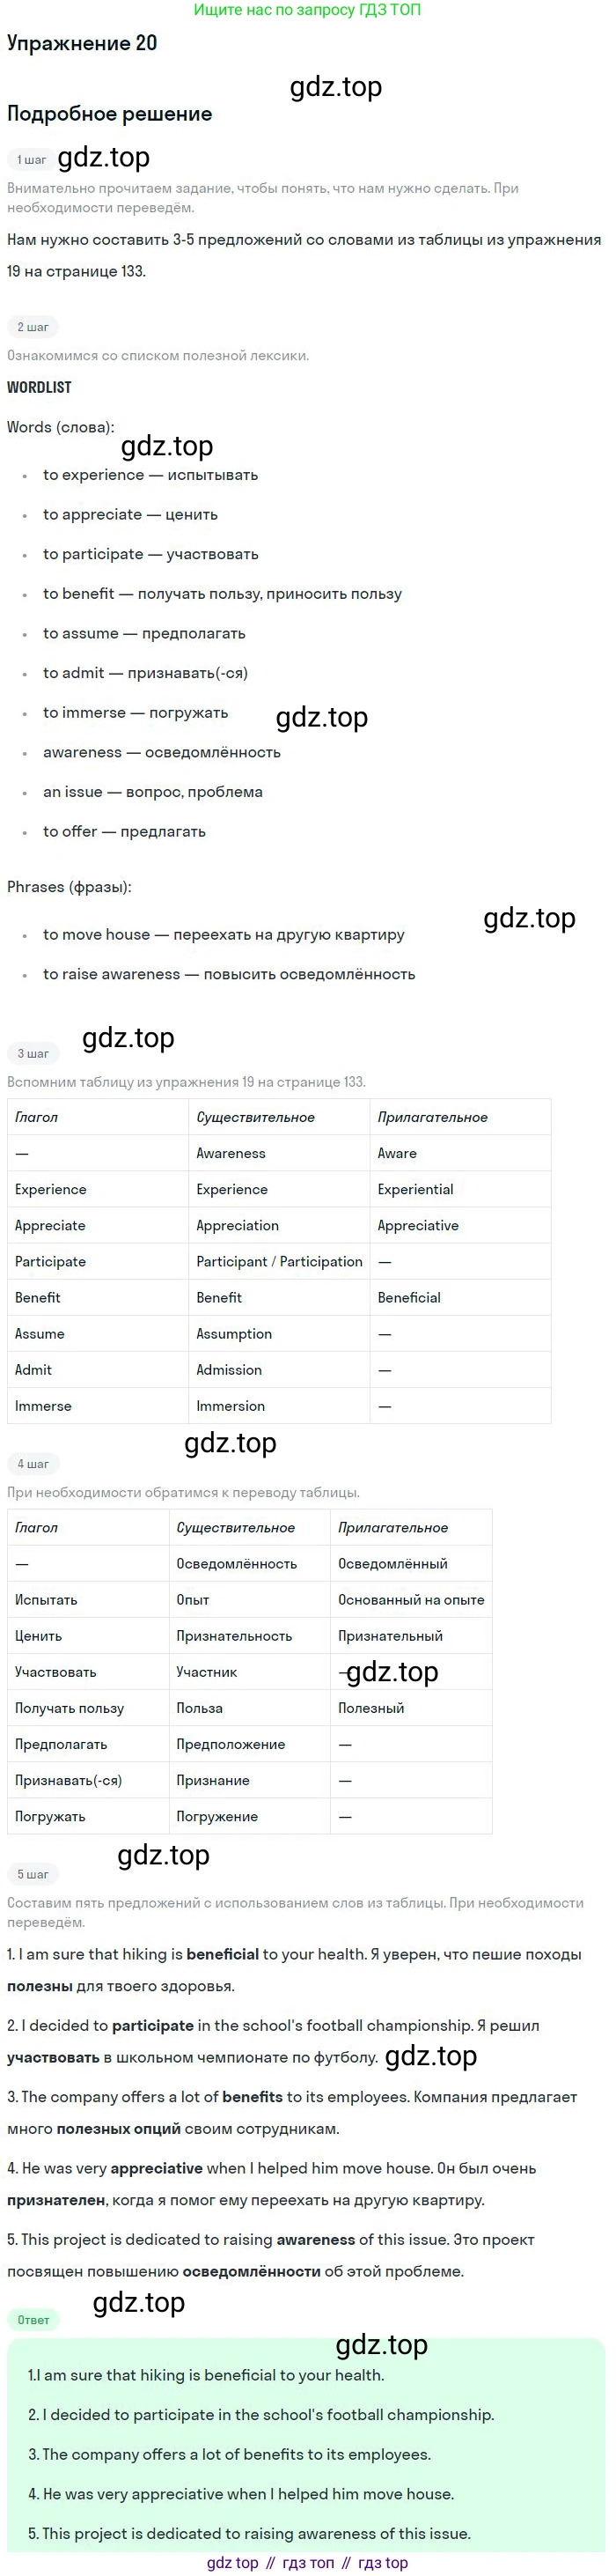Click the "to immerse — погружать" list item
The width and height of the screenshot is (616, 2576).
pyautogui.click(x=135, y=712)
